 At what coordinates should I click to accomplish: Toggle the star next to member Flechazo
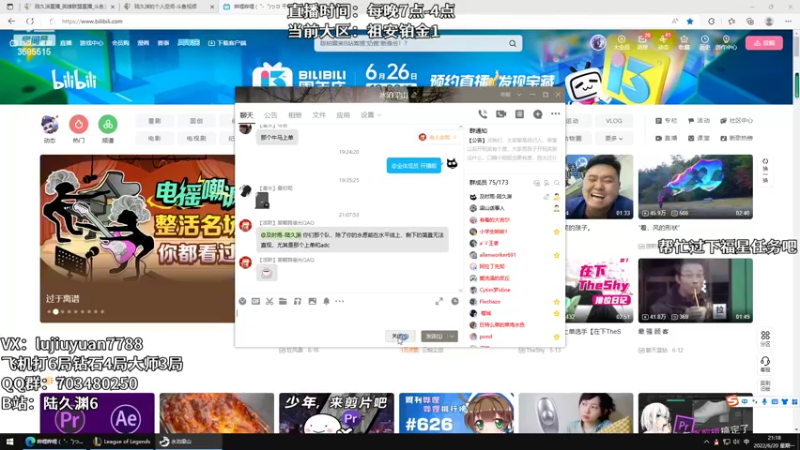coord(557,302)
